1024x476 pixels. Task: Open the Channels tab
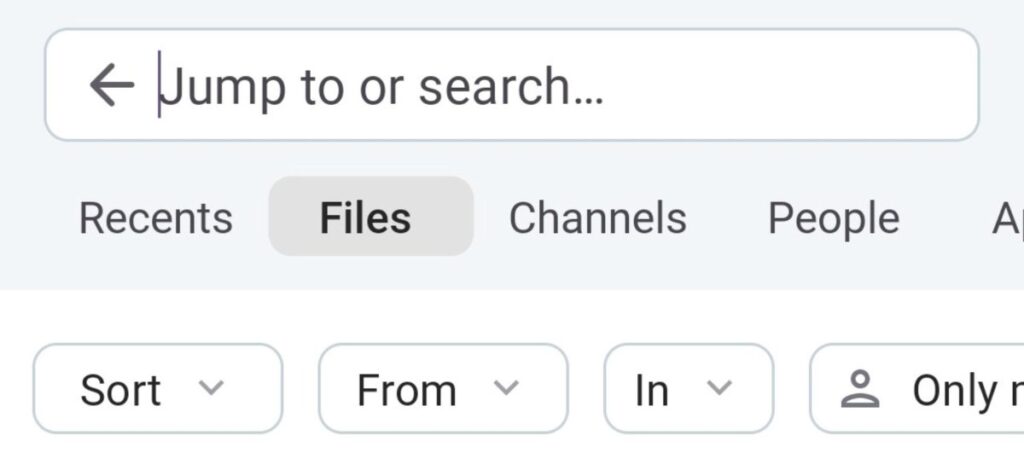click(x=597, y=218)
